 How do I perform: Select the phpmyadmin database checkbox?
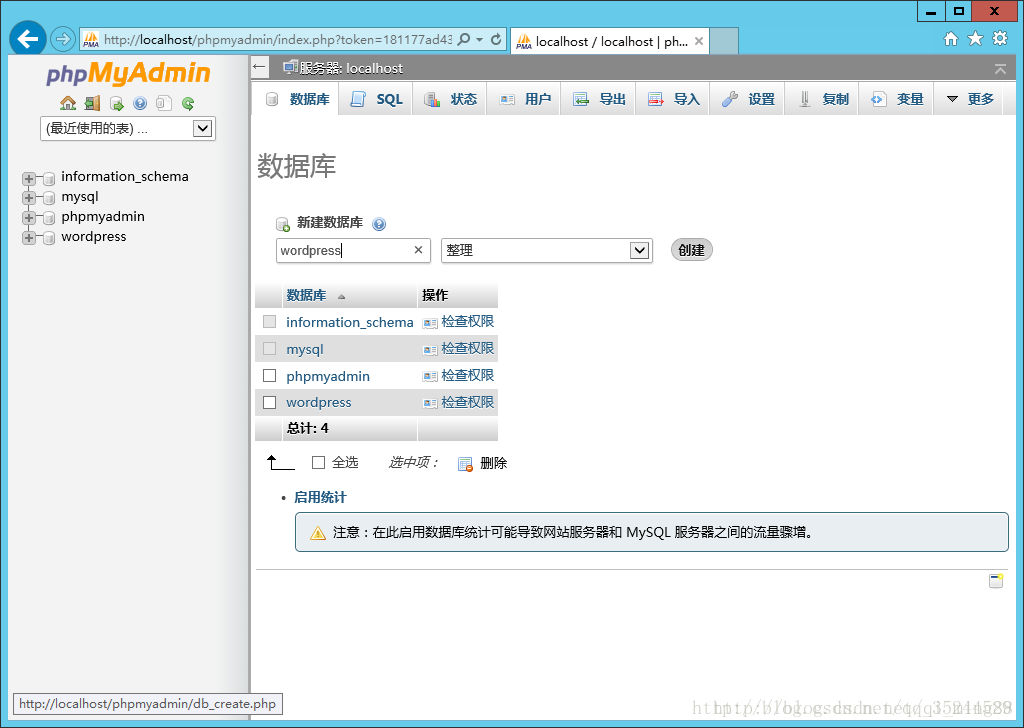click(267, 375)
